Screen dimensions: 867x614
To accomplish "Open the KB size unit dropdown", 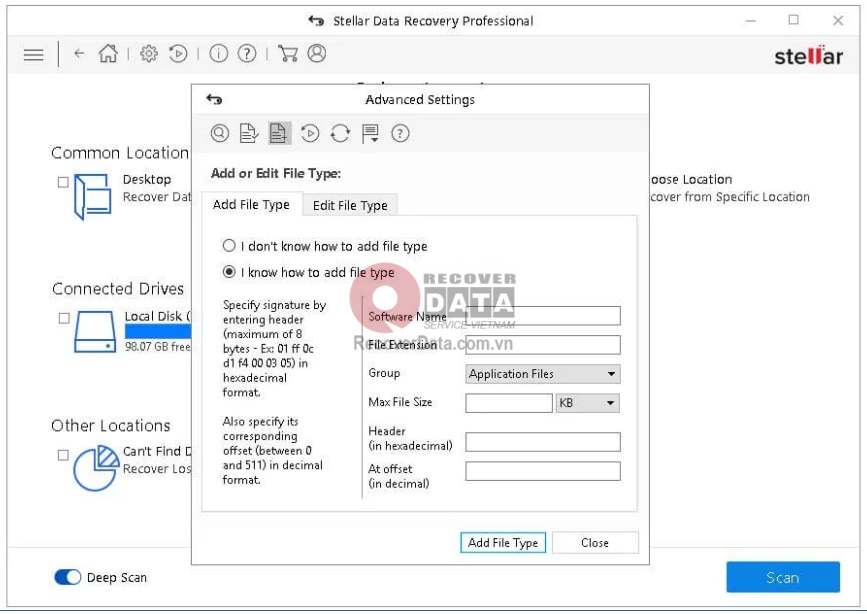I will 587,403.
